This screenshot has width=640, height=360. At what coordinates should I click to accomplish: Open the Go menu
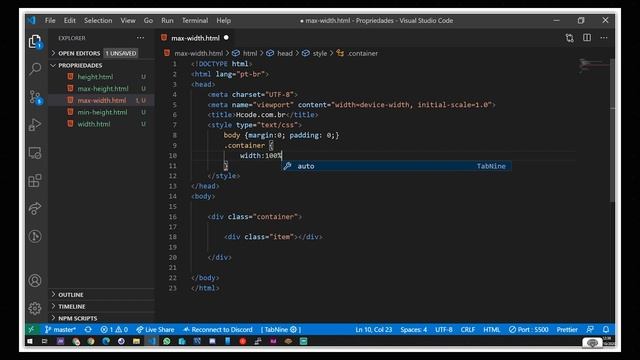(x=148, y=20)
